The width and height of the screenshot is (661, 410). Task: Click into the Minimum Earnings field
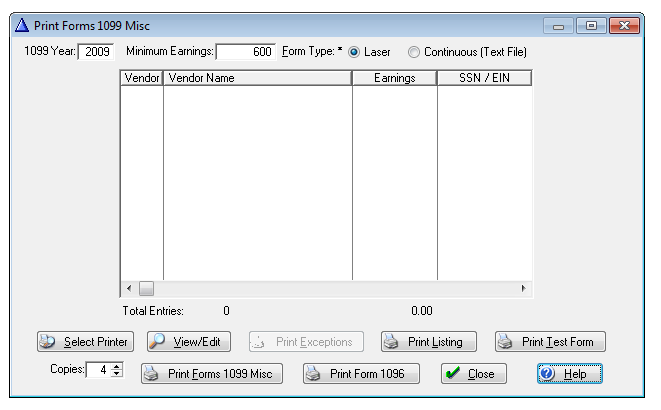click(x=245, y=52)
